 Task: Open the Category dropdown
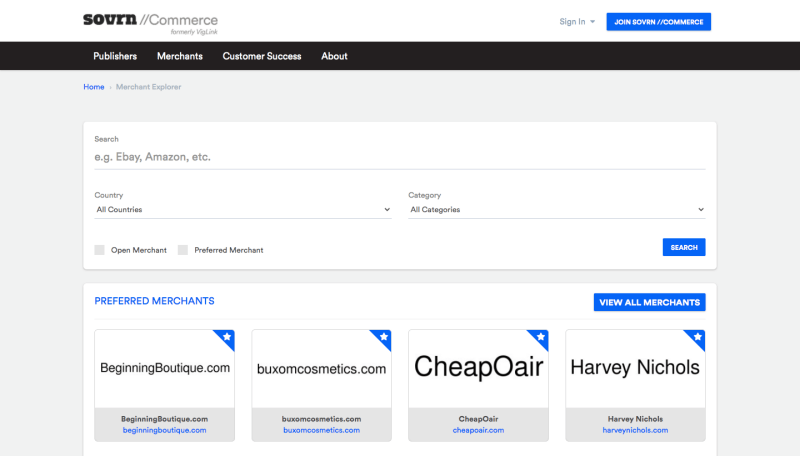coord(557,210)
